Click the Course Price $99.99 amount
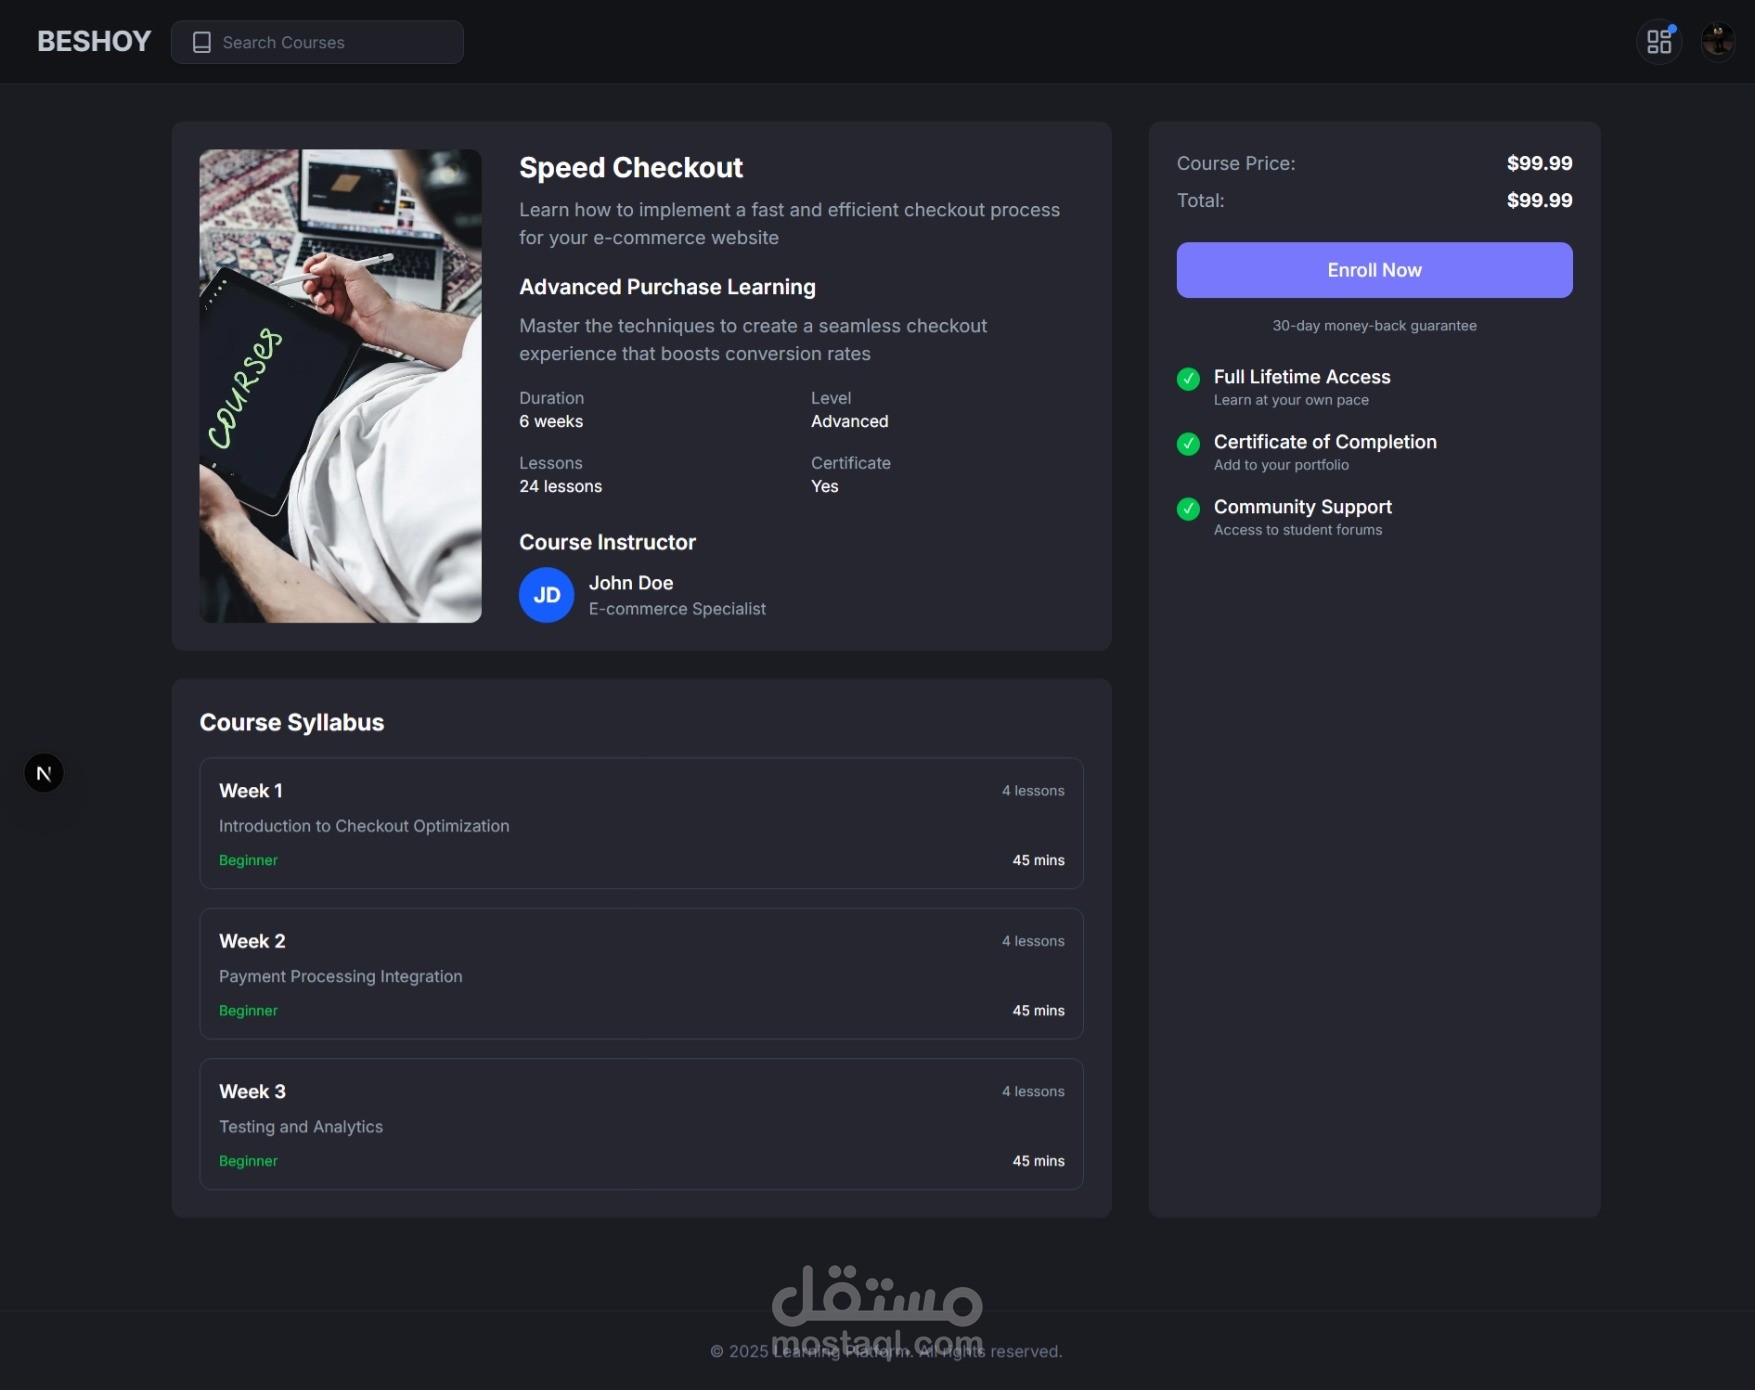The height and width of the screenshot is (1390, 1755). pos(1539,163)
